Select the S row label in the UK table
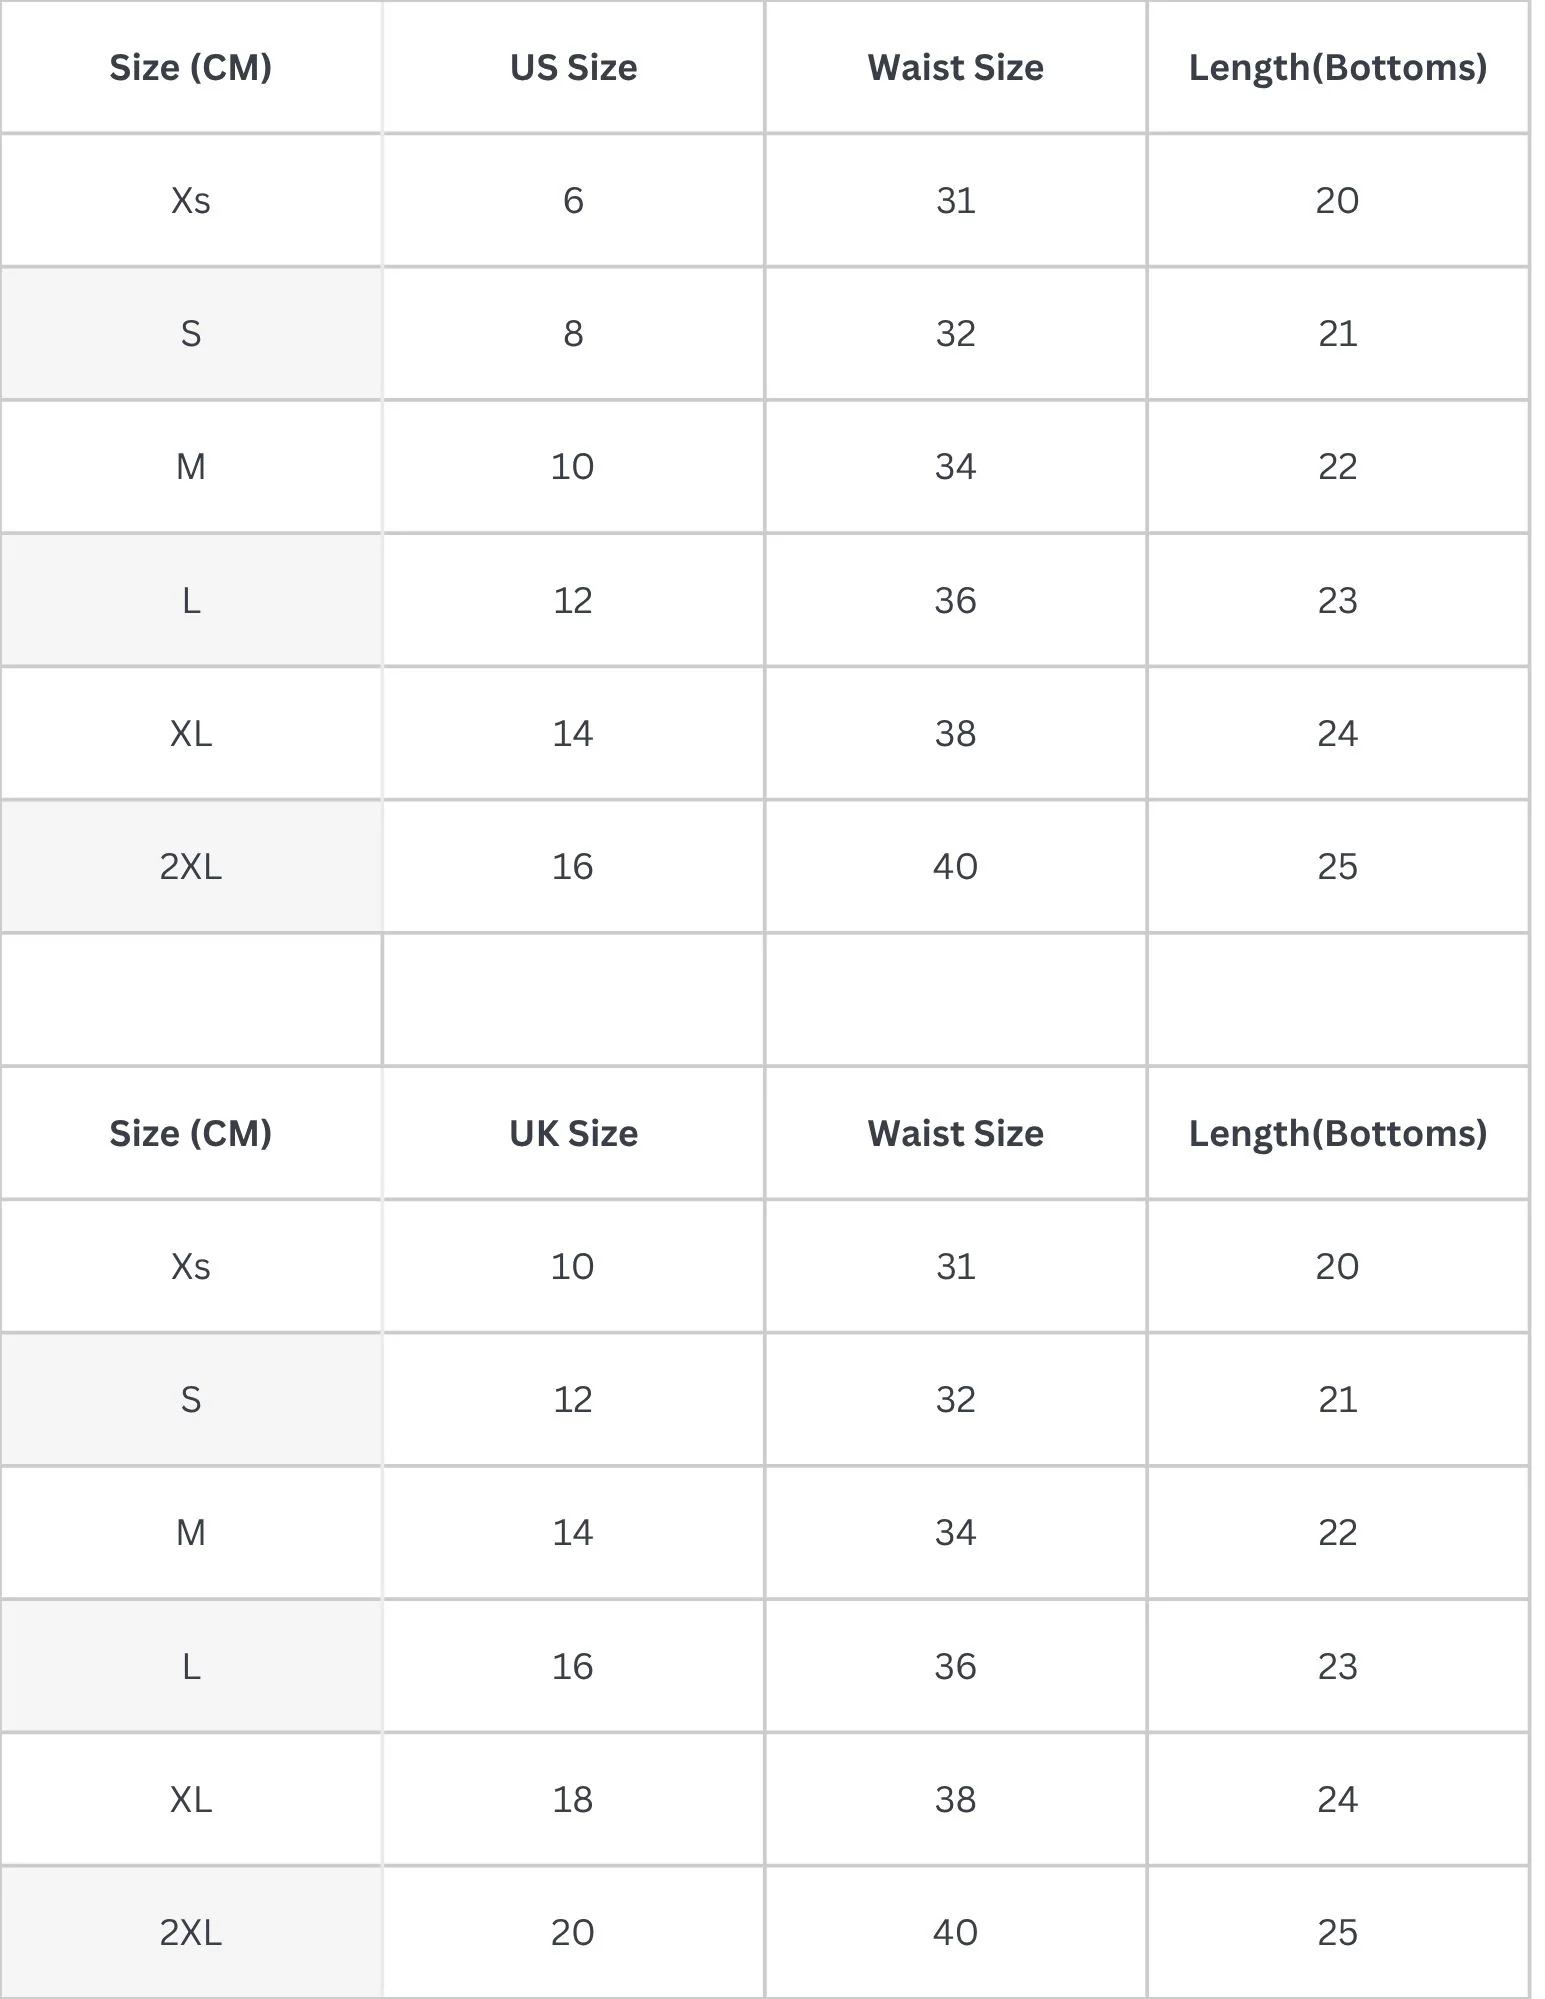Screen dimensions: 1545x1999 (190, 1399)
